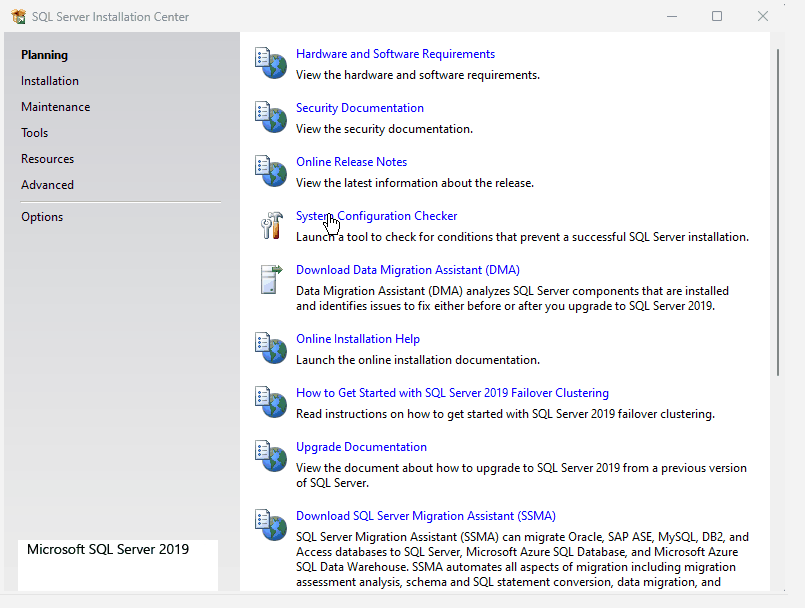Viewport: 805px width, 608px height.
Task: Click the text 'View the hardware and software requirements.'
Action: (x=418, y=75)
